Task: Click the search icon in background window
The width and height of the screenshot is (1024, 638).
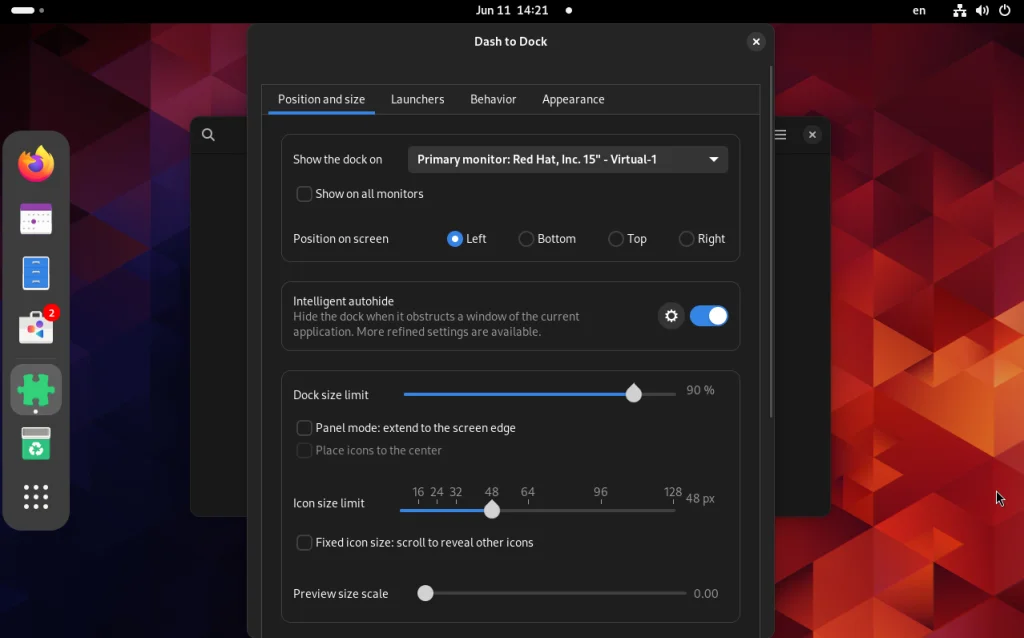Action: coord(208,135)
